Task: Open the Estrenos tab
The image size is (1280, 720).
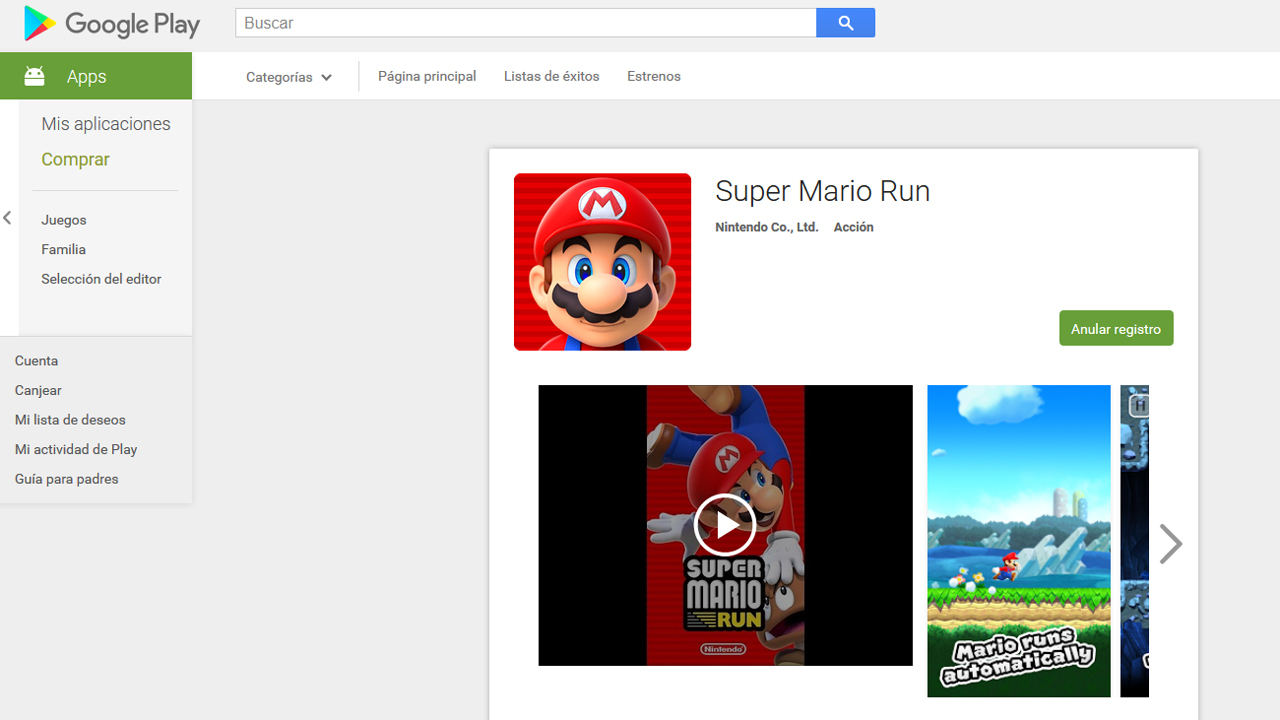Action: click(654, 76)
